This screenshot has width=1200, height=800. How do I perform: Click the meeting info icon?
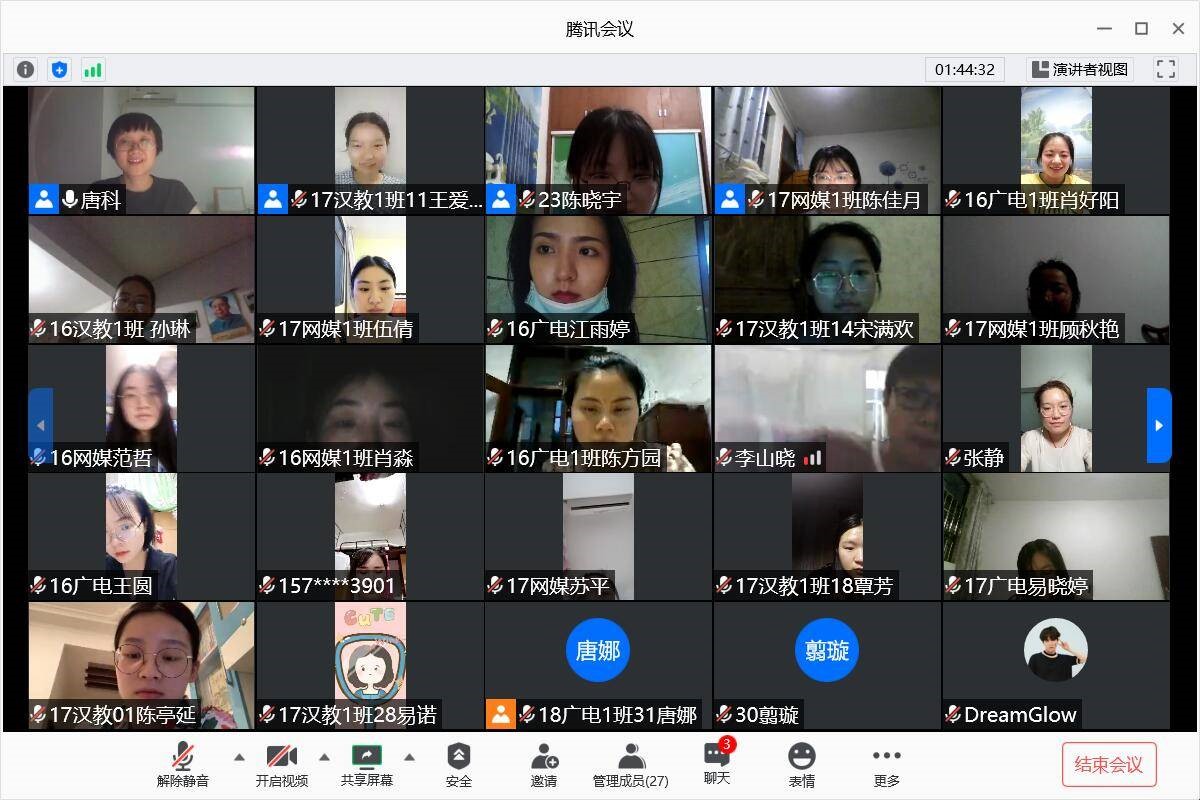coord(26,69)
